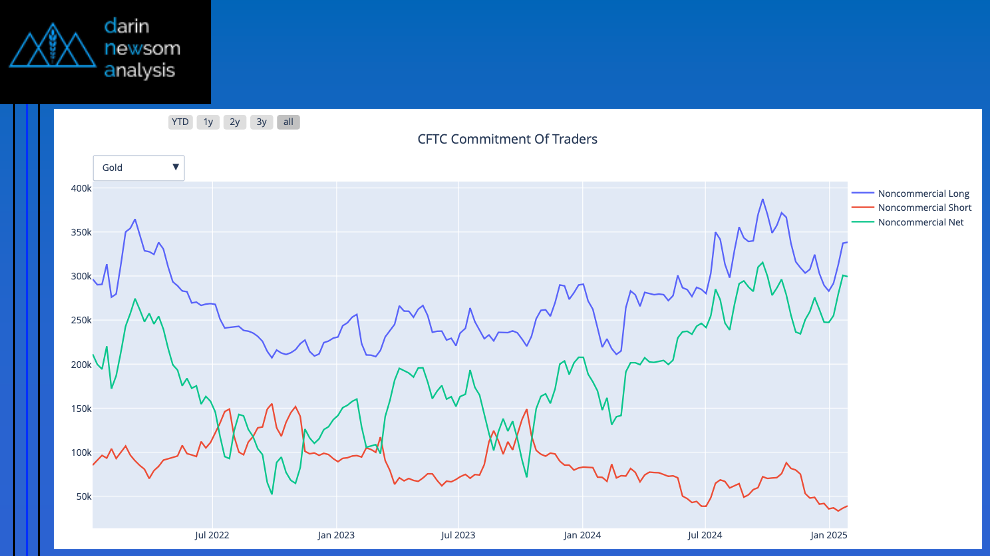
Task: Click the Jan 2025 x-axis tick label
Action: click(x=828, y=535)
